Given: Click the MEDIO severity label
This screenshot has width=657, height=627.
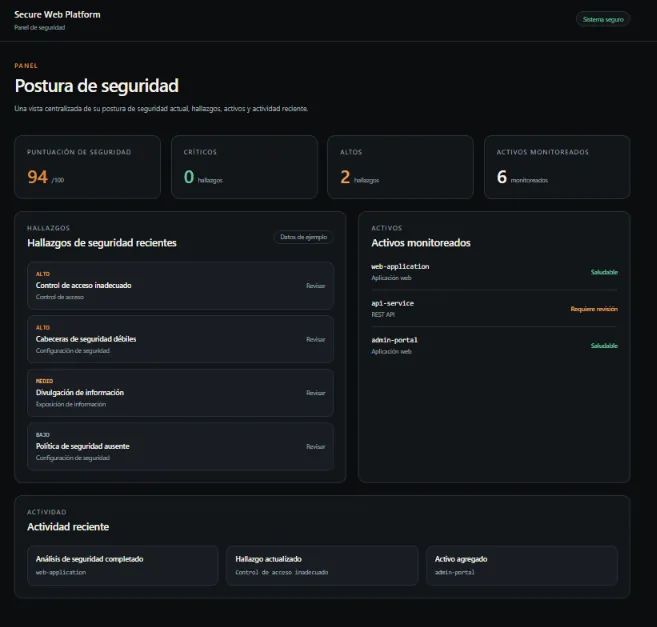Looking at the screenshot, I should point(44,381).
